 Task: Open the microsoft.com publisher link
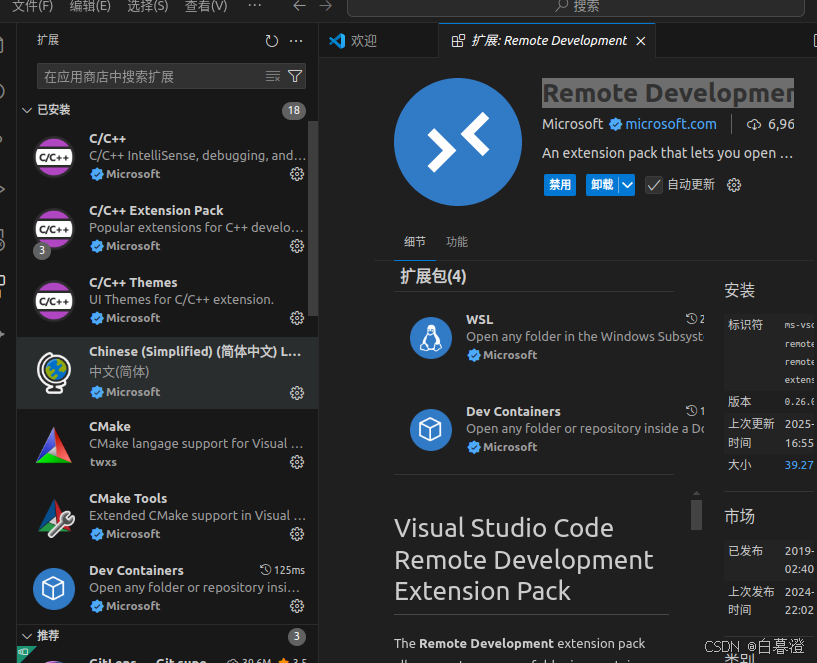(671, 124)
